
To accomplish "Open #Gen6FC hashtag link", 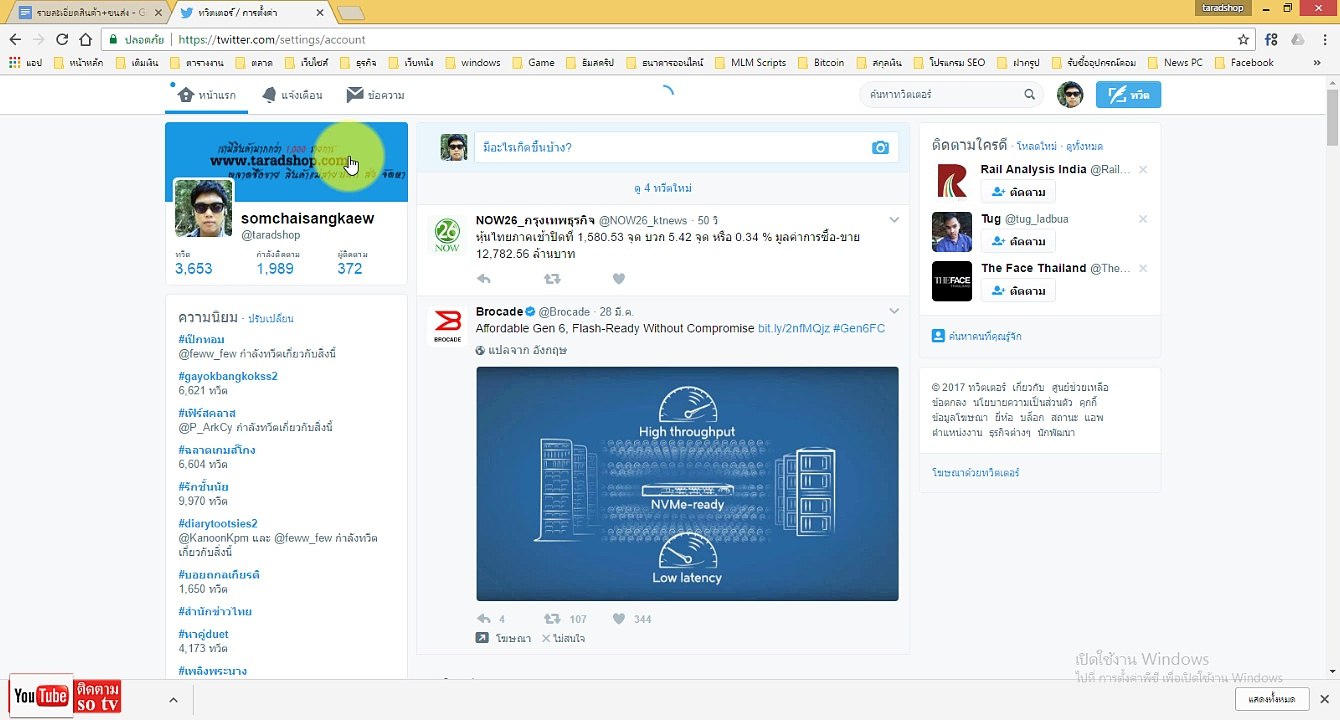I will point(859,328).
